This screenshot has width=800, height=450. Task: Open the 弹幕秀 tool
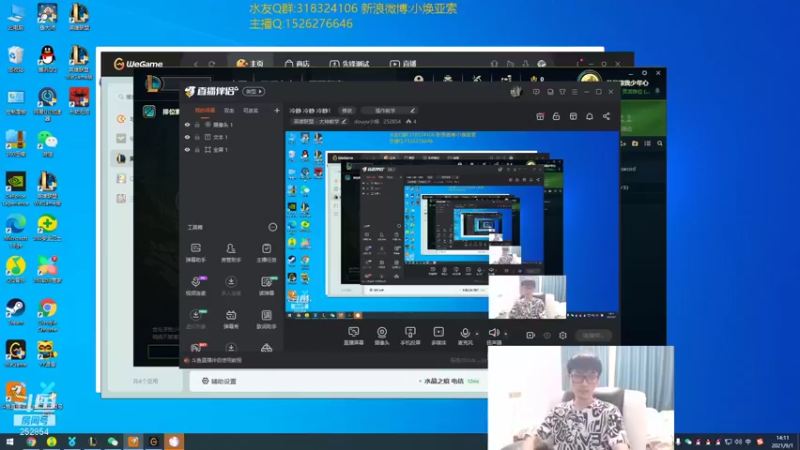click(231, 319)
